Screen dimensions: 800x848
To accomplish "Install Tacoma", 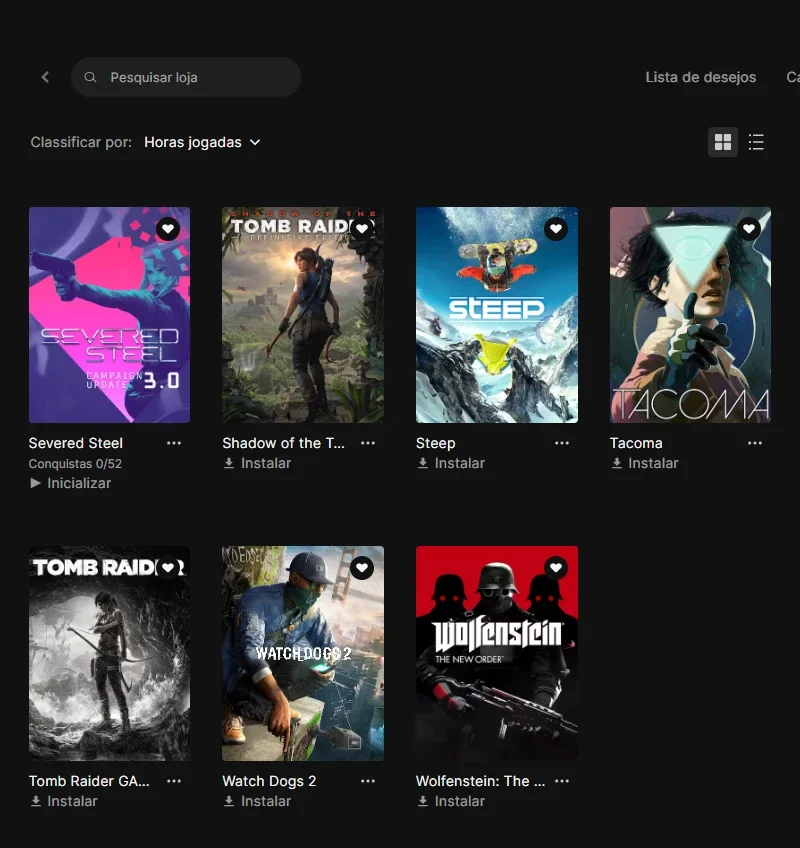I will pos(644,463).
